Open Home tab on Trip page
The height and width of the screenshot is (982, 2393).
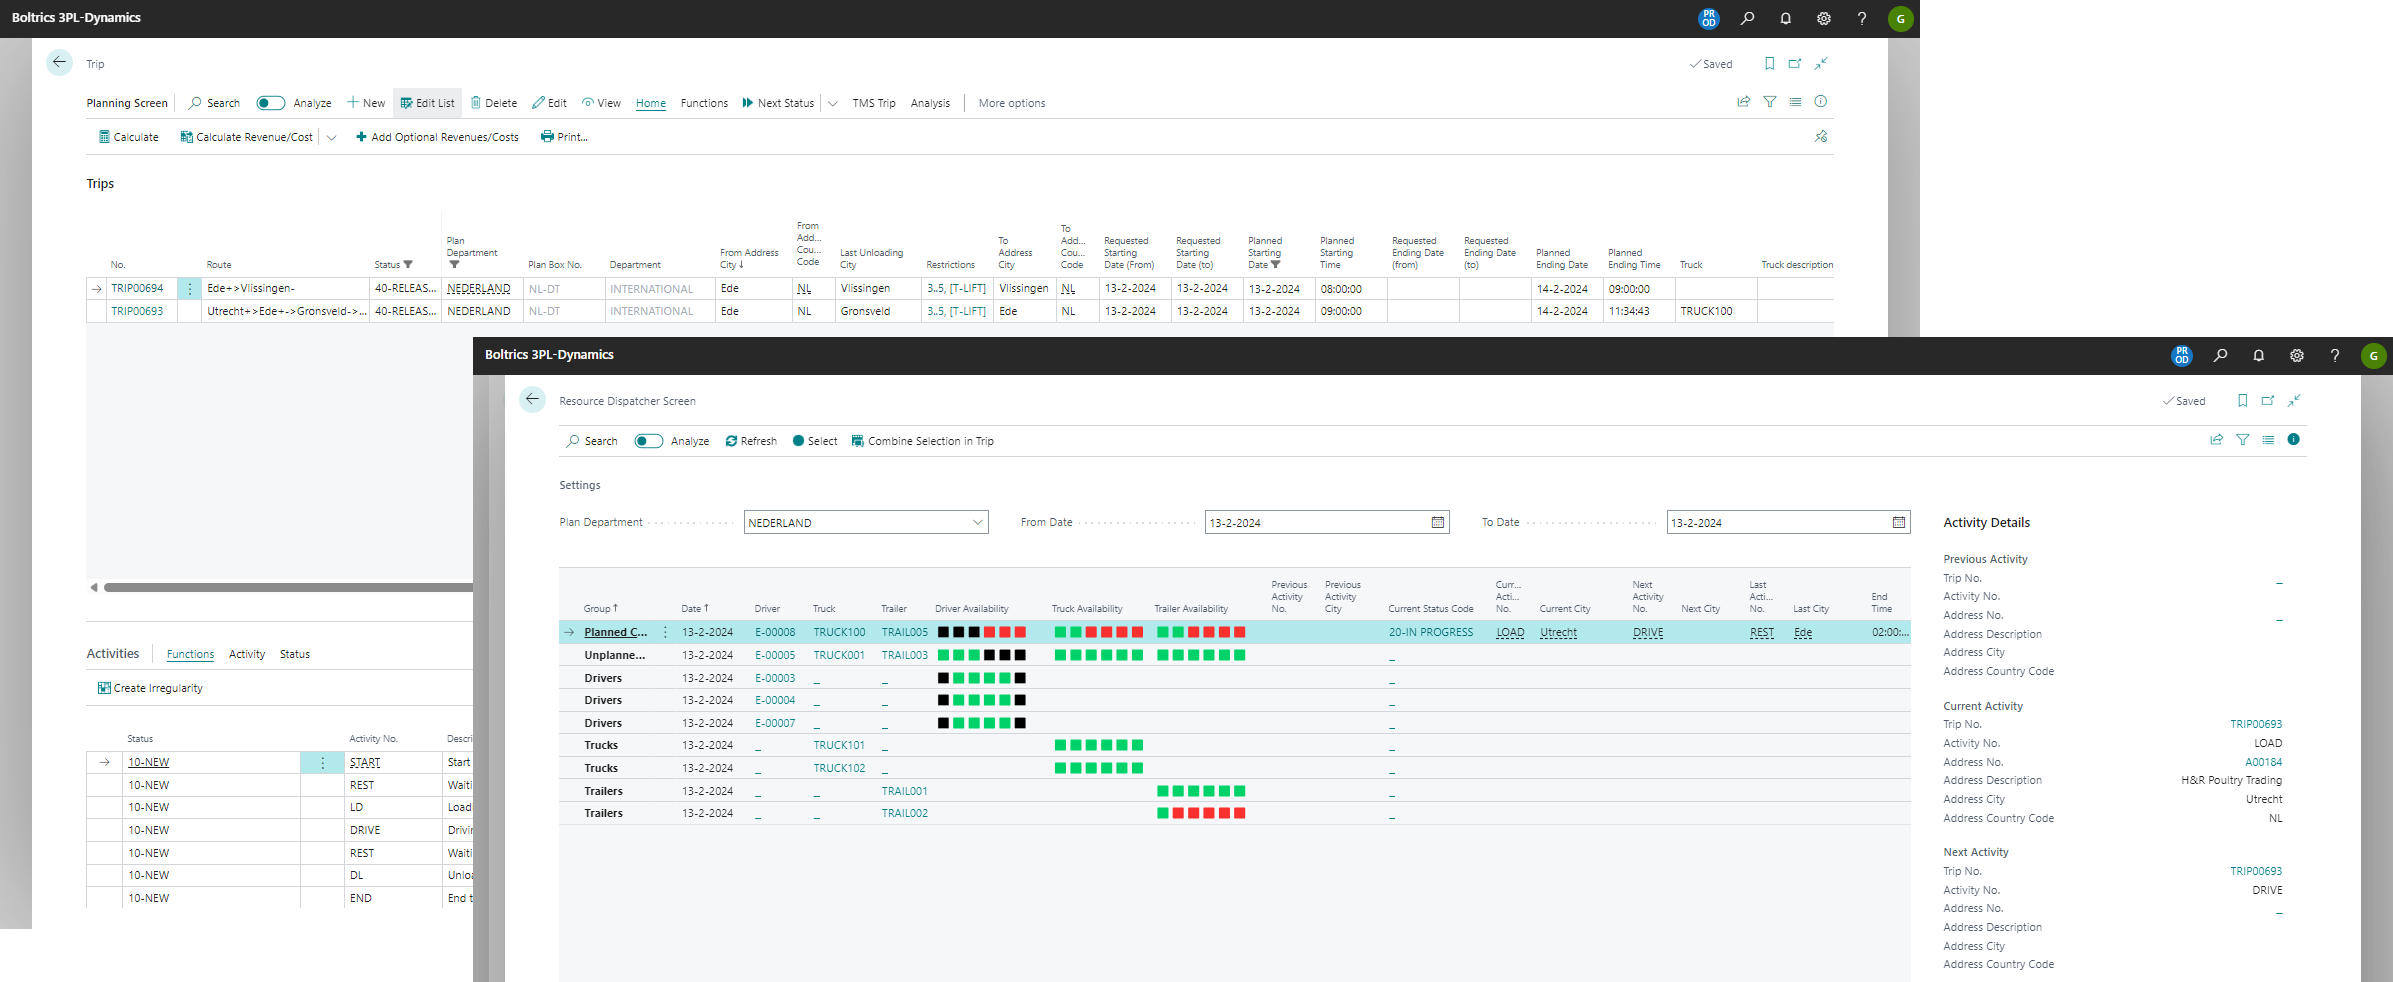coord(651,103)
